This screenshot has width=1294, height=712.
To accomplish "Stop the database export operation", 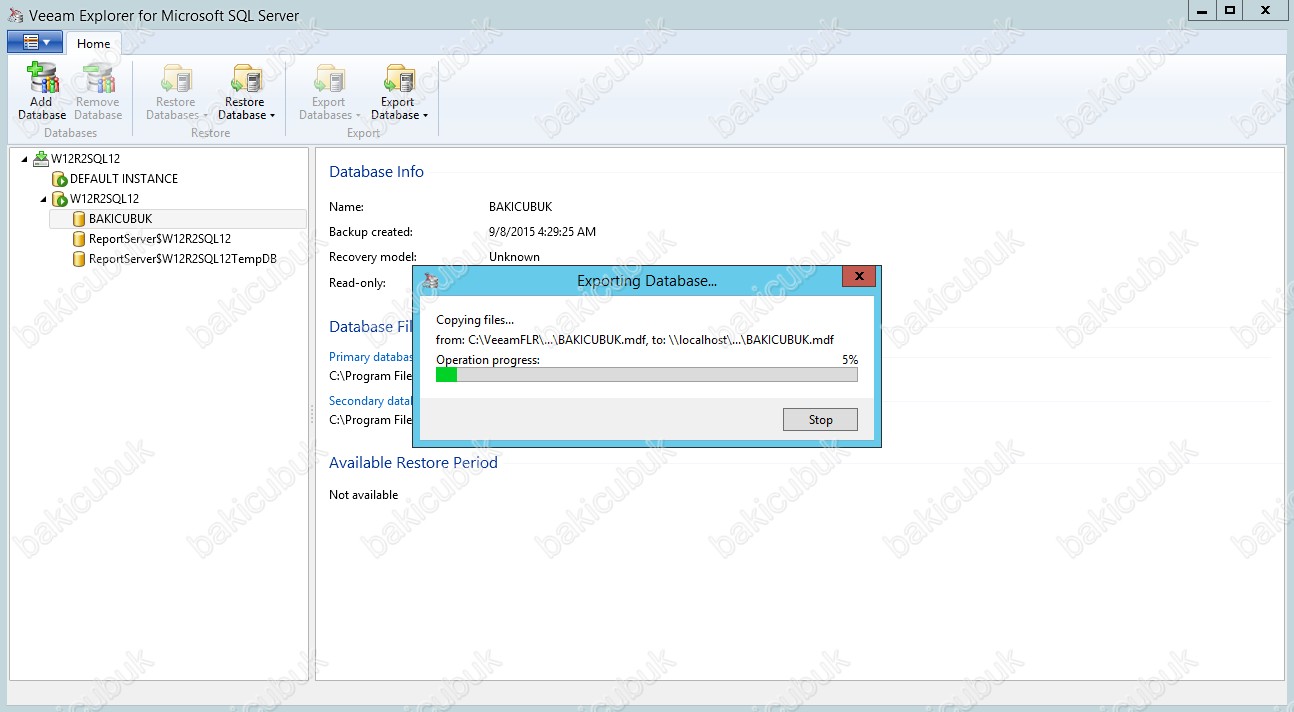I will [819, 420].
